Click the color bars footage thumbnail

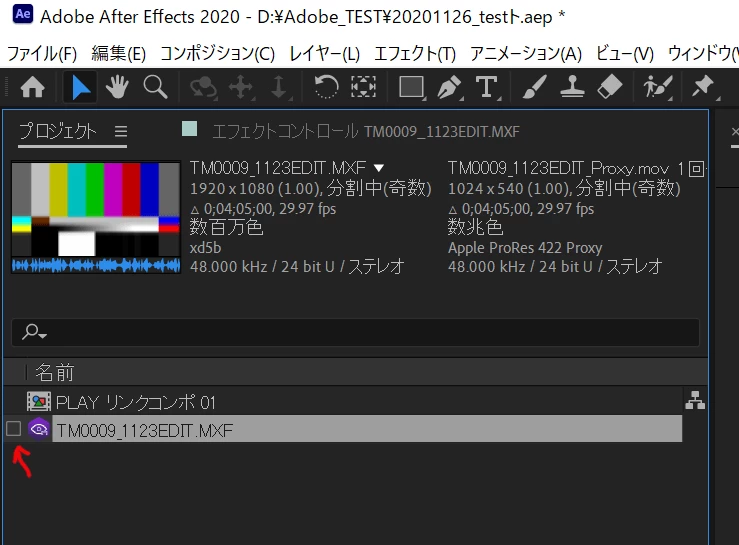(96, 217)
